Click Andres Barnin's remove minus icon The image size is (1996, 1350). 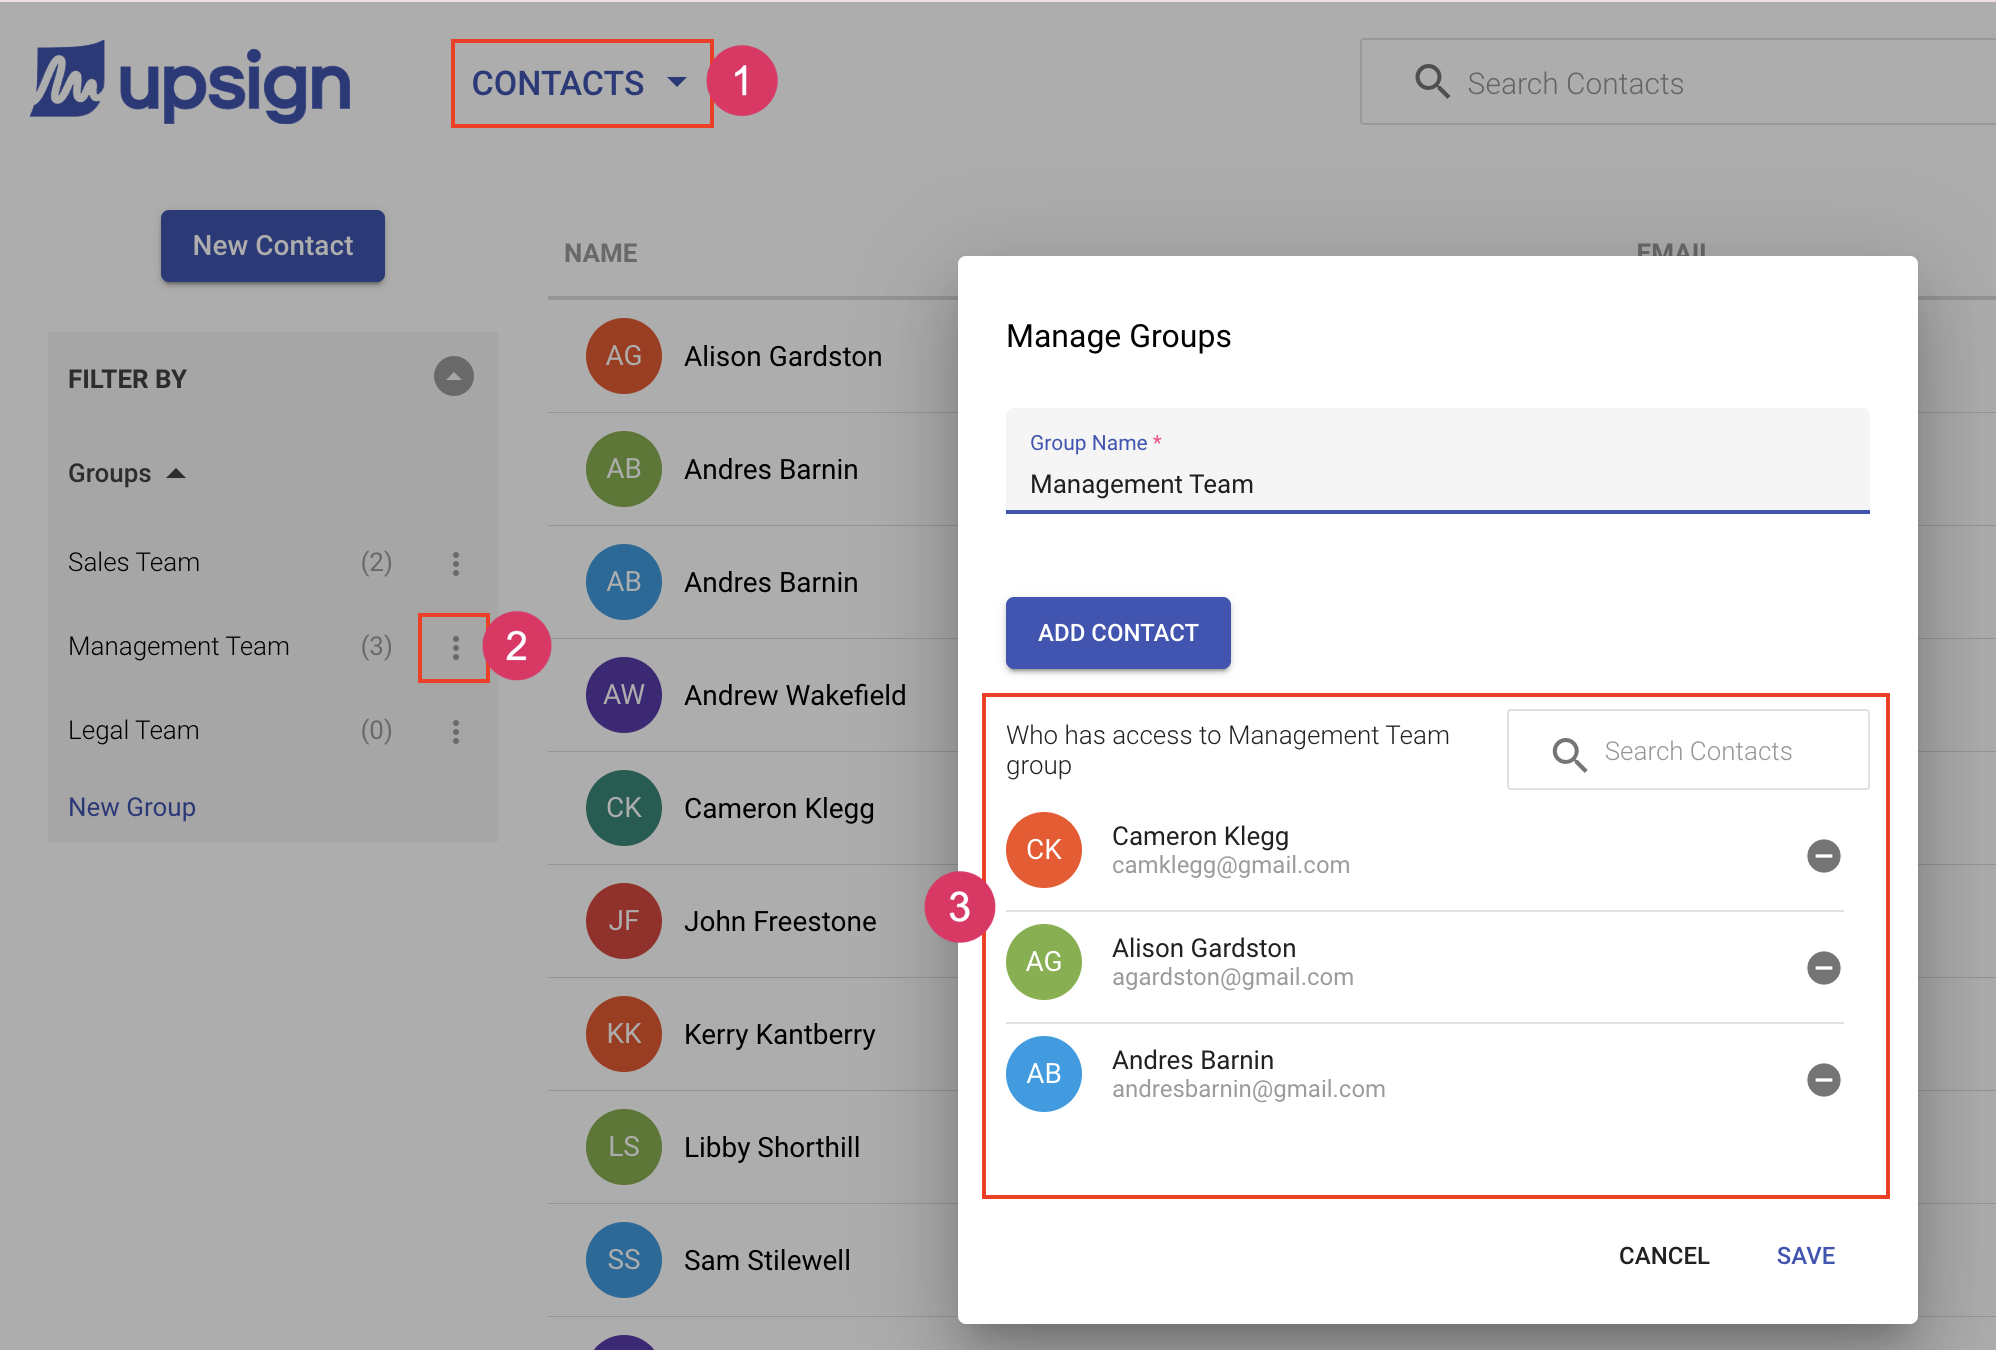click(x=1823, y=1080)
